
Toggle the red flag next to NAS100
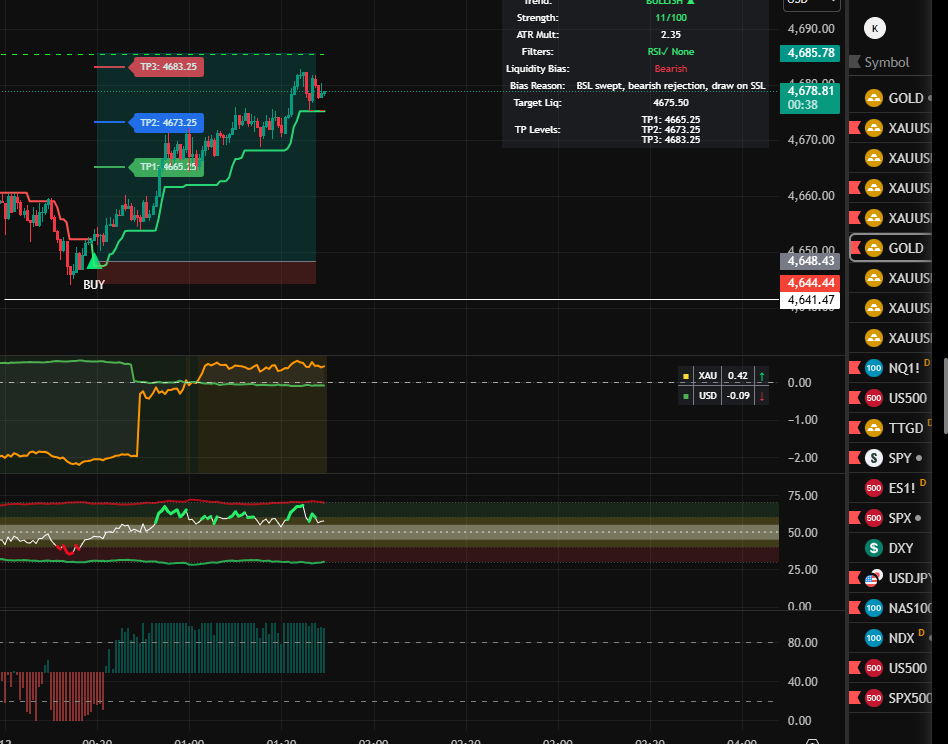click(854, 608)
